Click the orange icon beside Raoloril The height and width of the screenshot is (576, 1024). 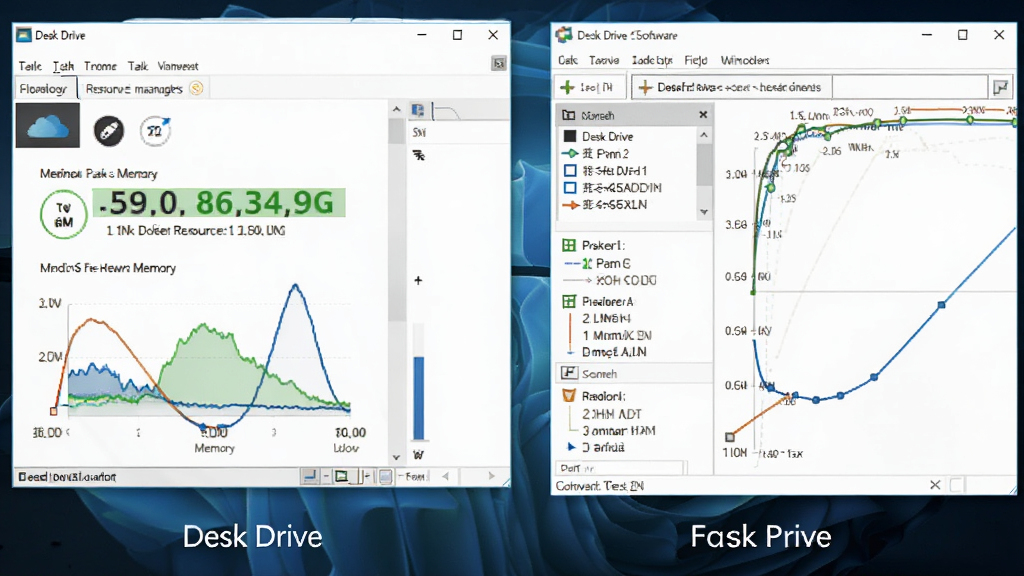point(569,396)
